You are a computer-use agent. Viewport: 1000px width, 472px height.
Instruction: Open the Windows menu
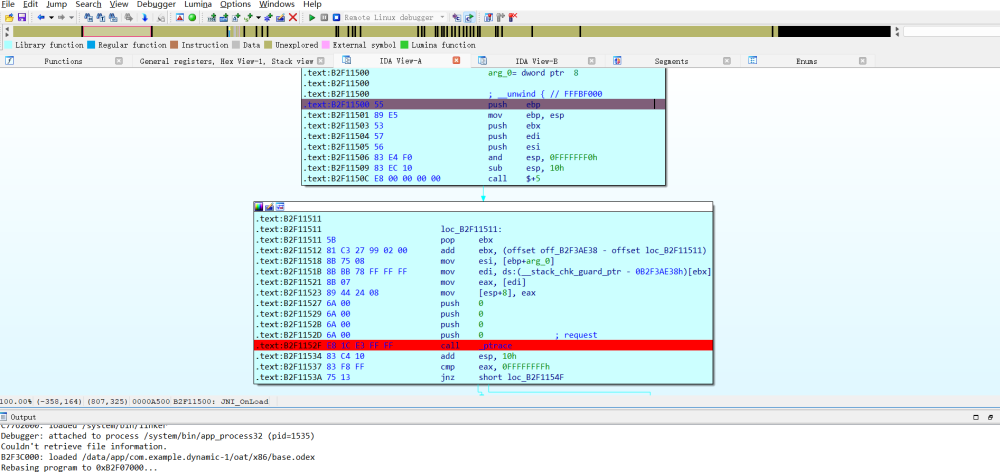point(277,4)
